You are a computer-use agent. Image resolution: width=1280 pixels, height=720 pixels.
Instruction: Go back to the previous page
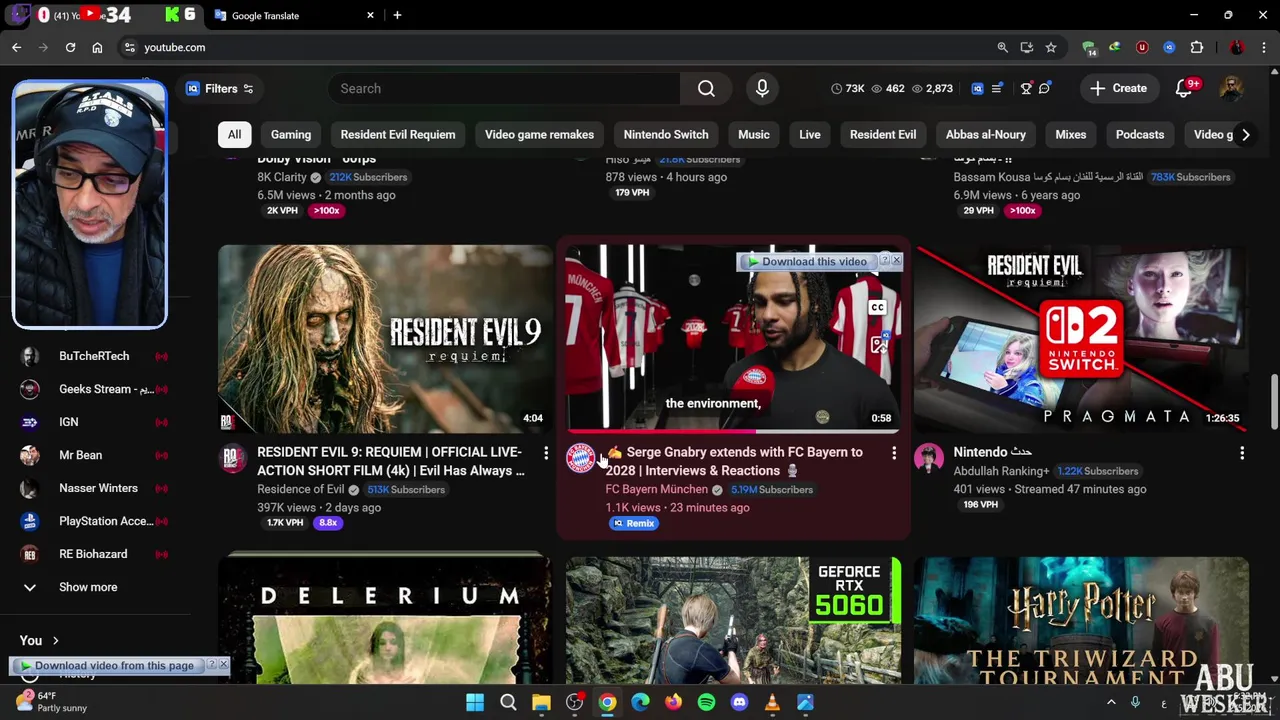(17, 47)
